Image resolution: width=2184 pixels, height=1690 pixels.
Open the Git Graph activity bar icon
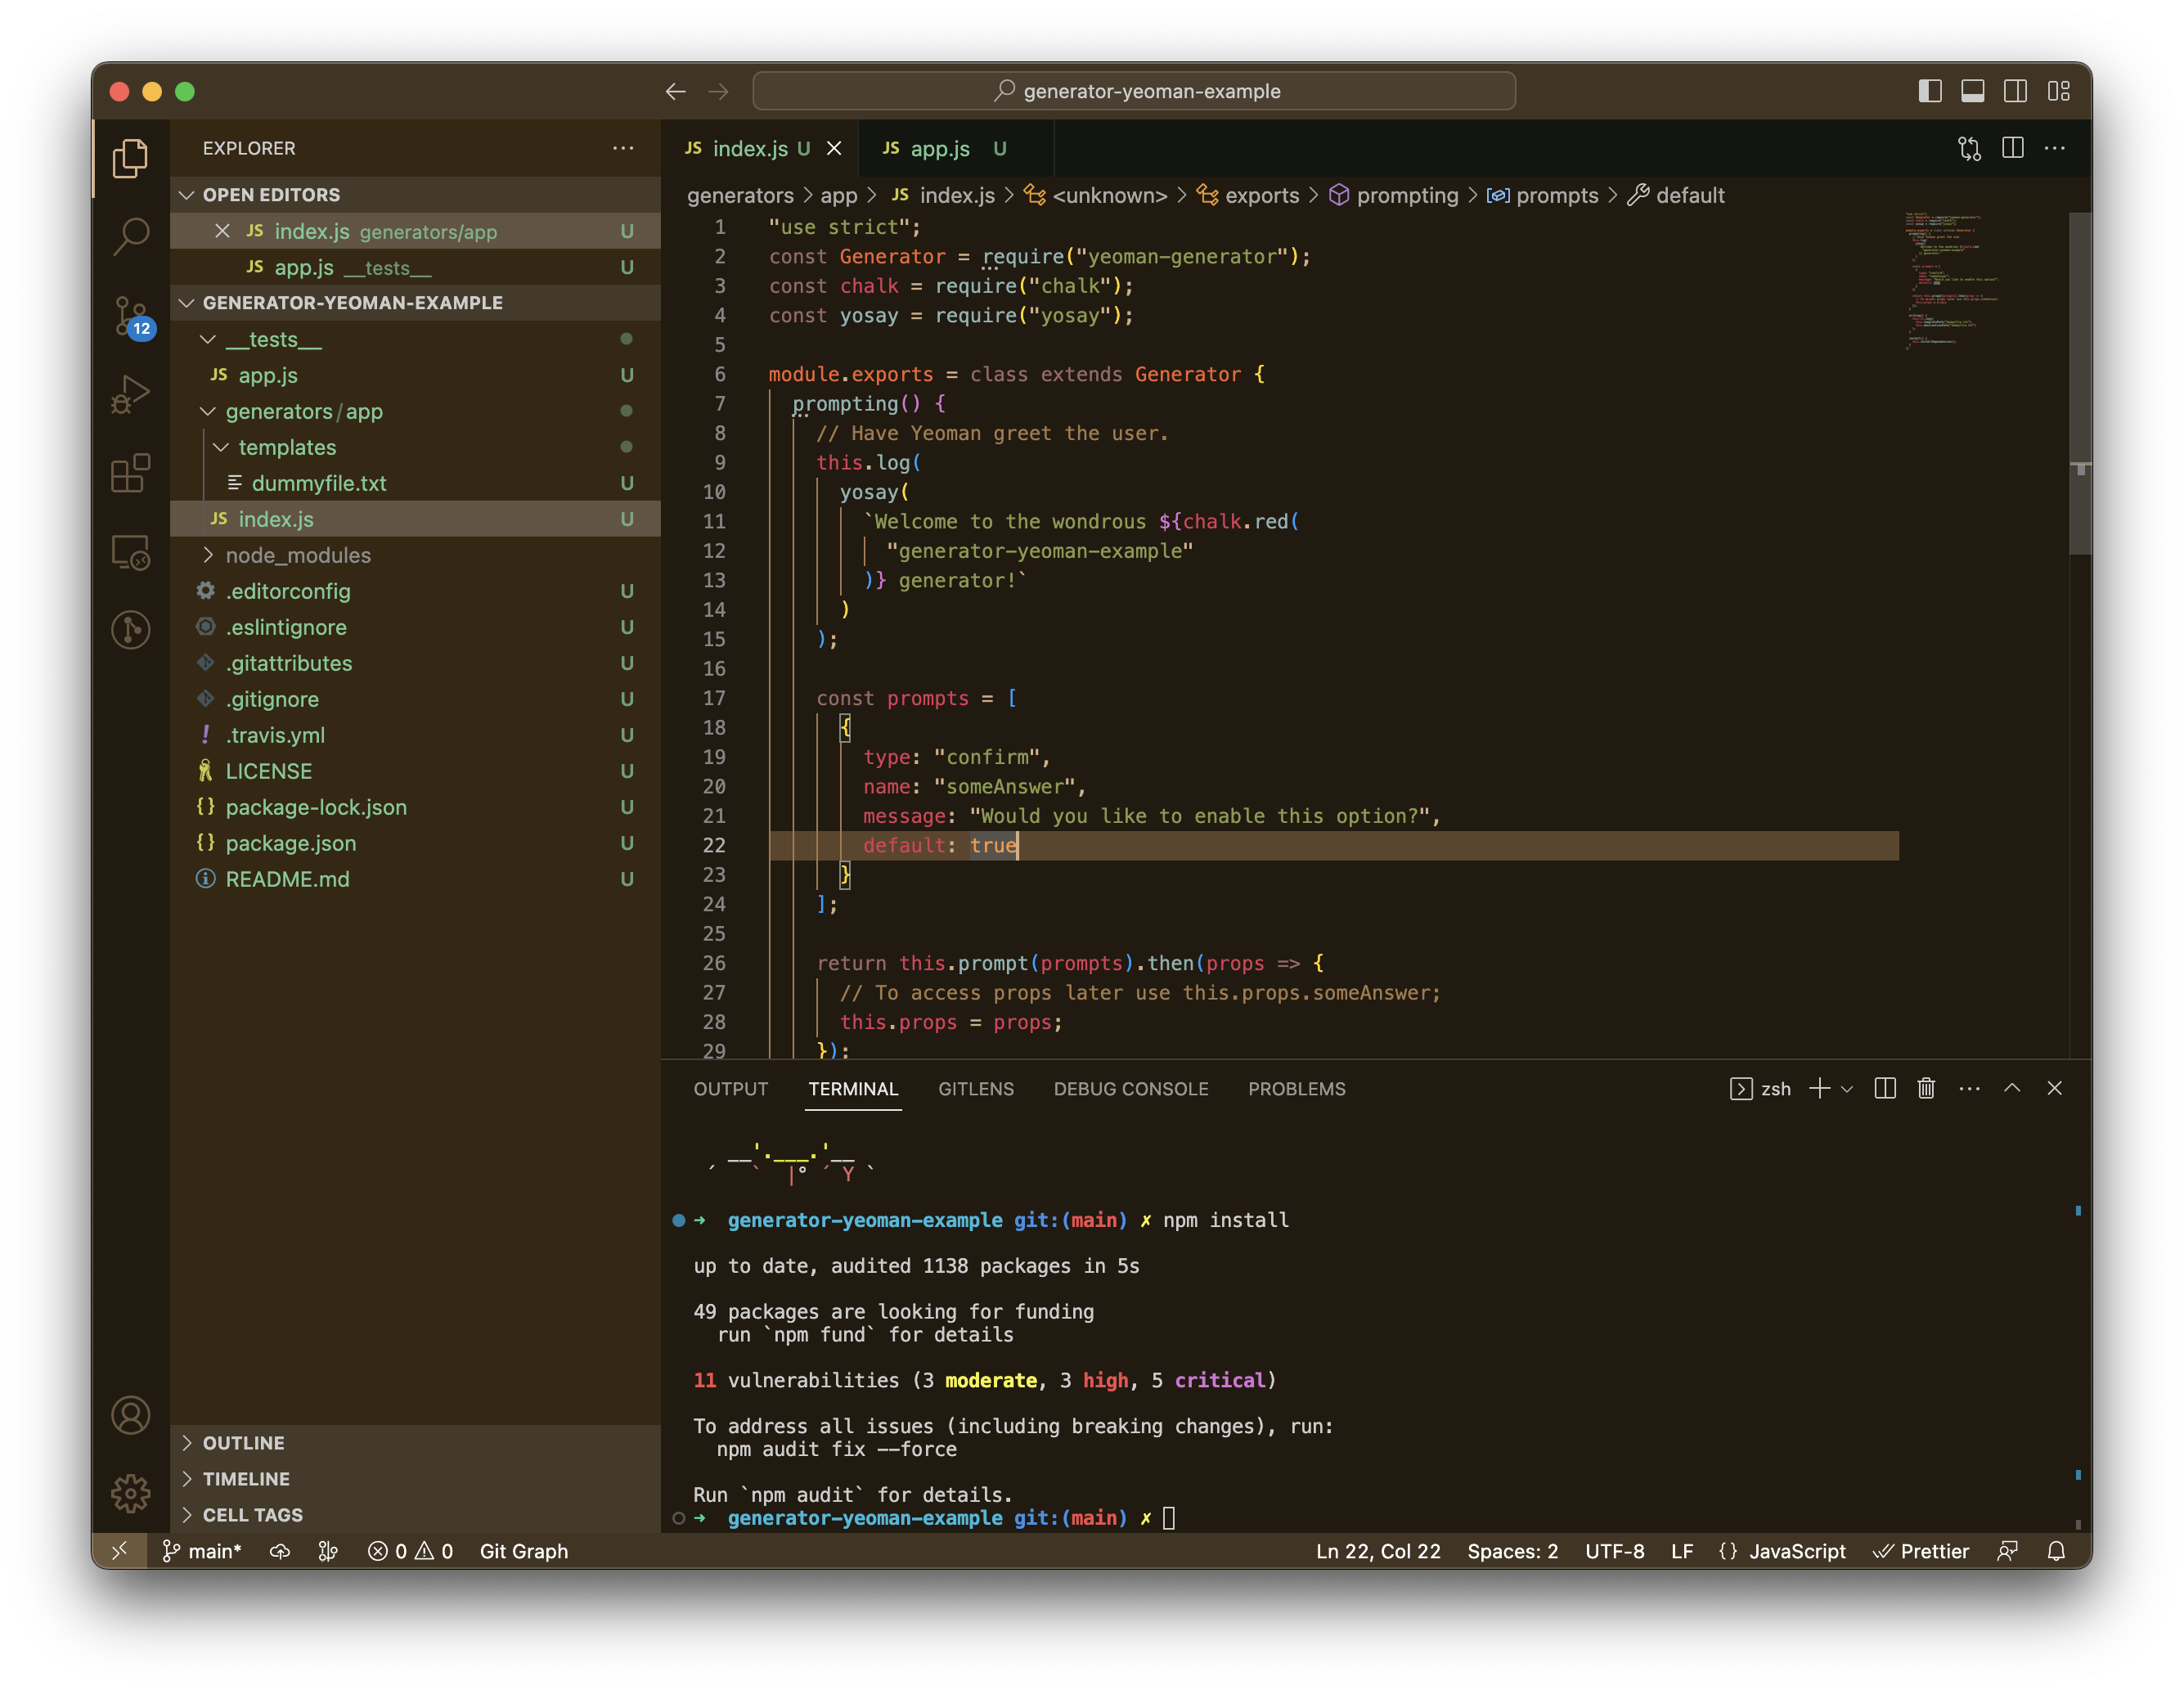click(x=130, y=630)
